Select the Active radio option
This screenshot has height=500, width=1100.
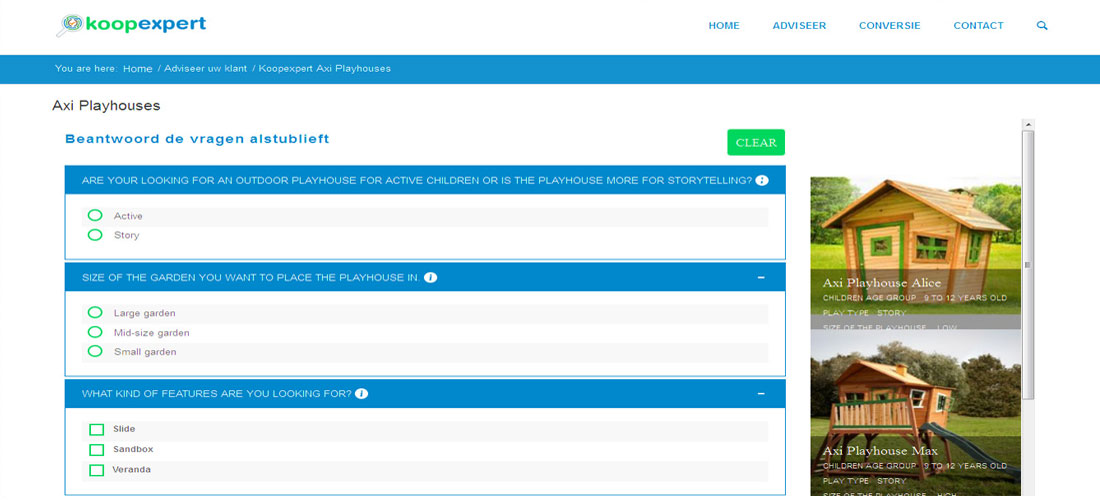pos(95,215)
